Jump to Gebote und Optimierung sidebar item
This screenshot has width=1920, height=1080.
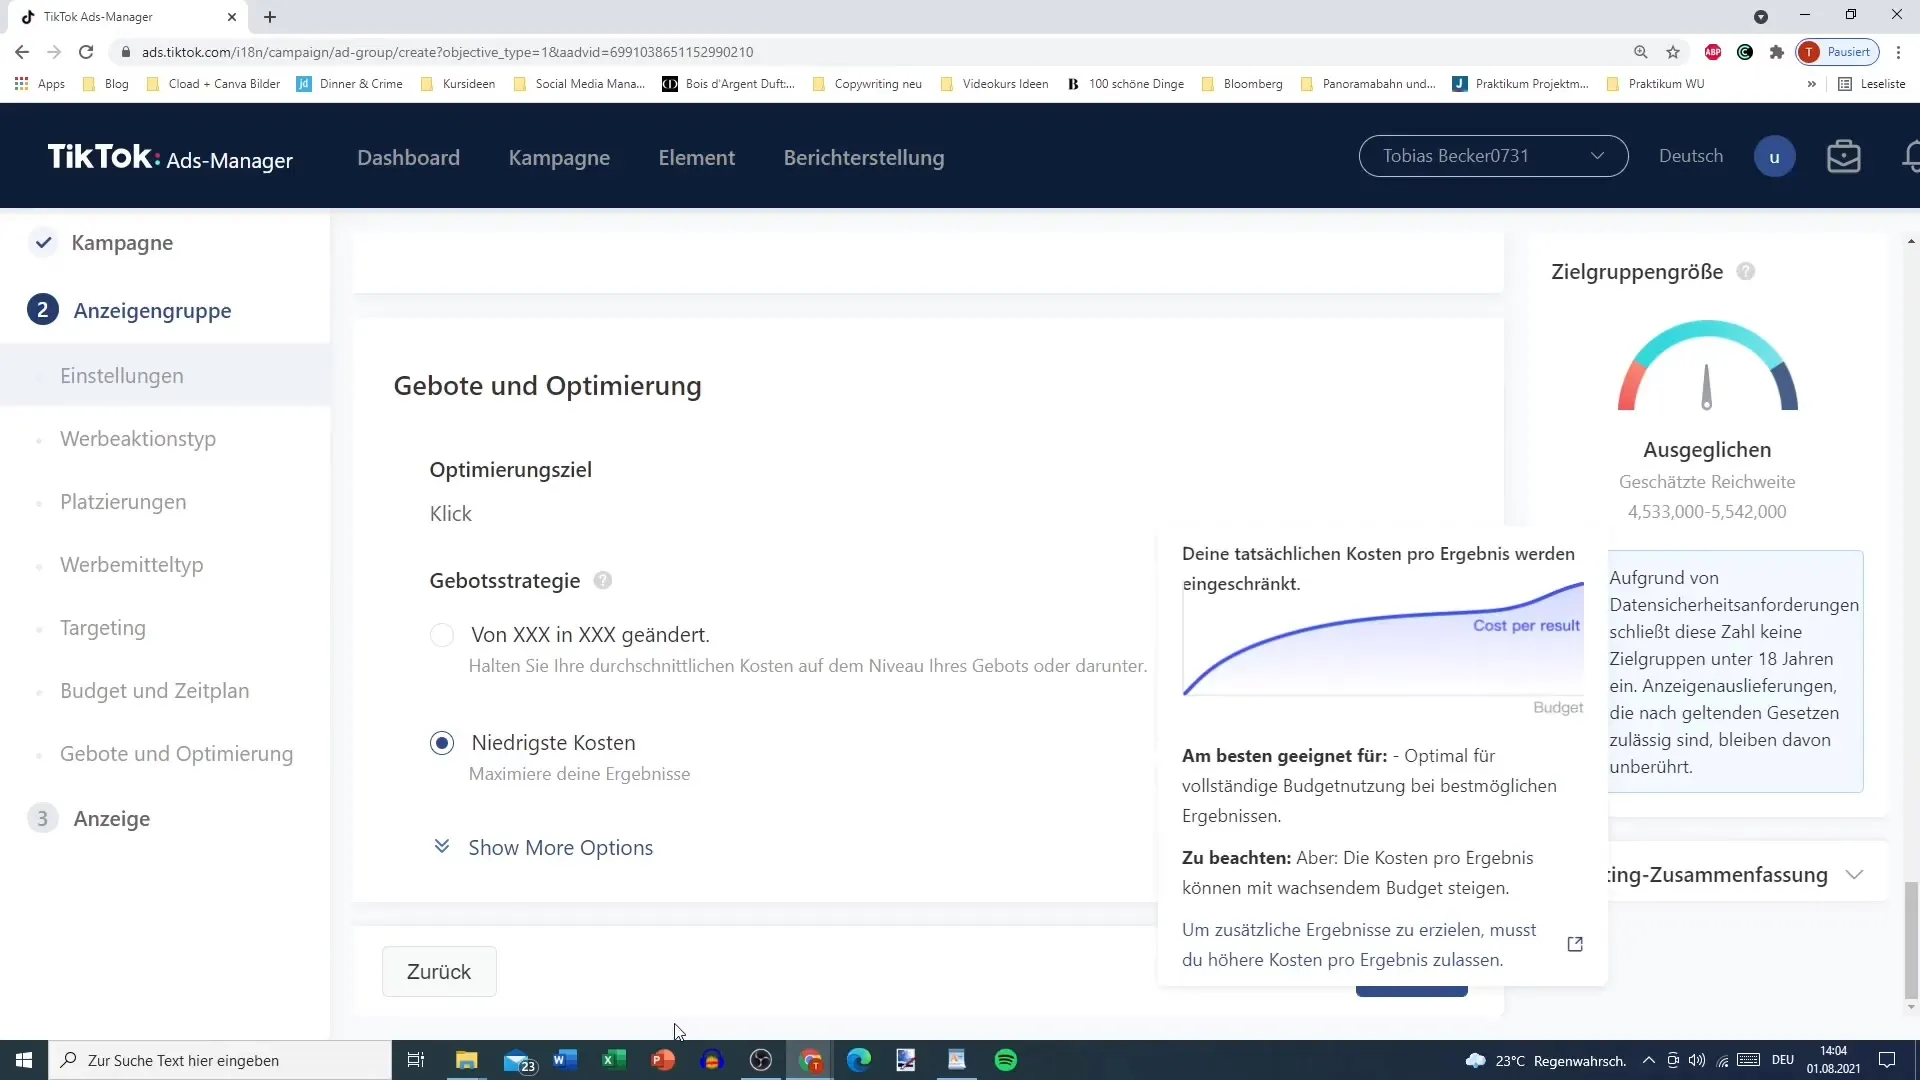coord(177,754)
